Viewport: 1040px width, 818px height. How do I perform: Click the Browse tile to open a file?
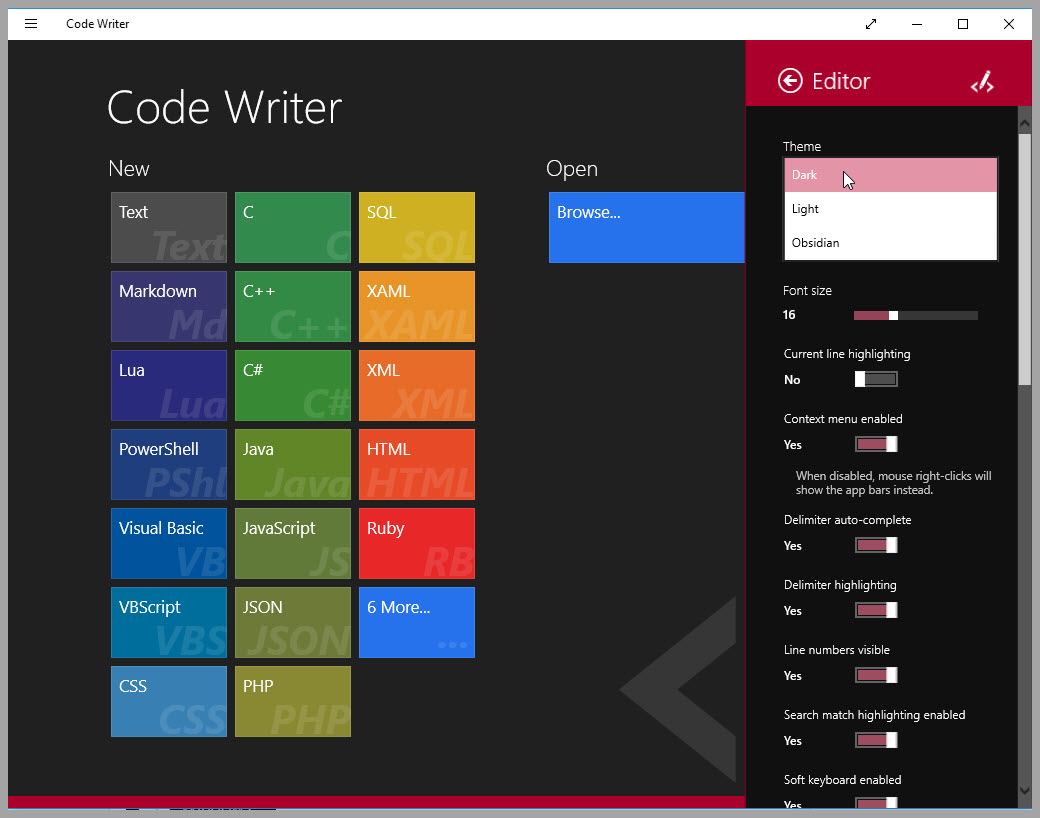point(646,227)
